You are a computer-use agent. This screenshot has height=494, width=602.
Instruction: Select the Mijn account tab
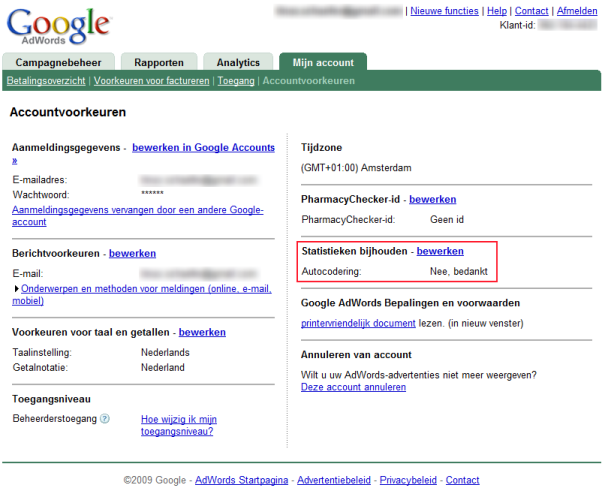323,62
